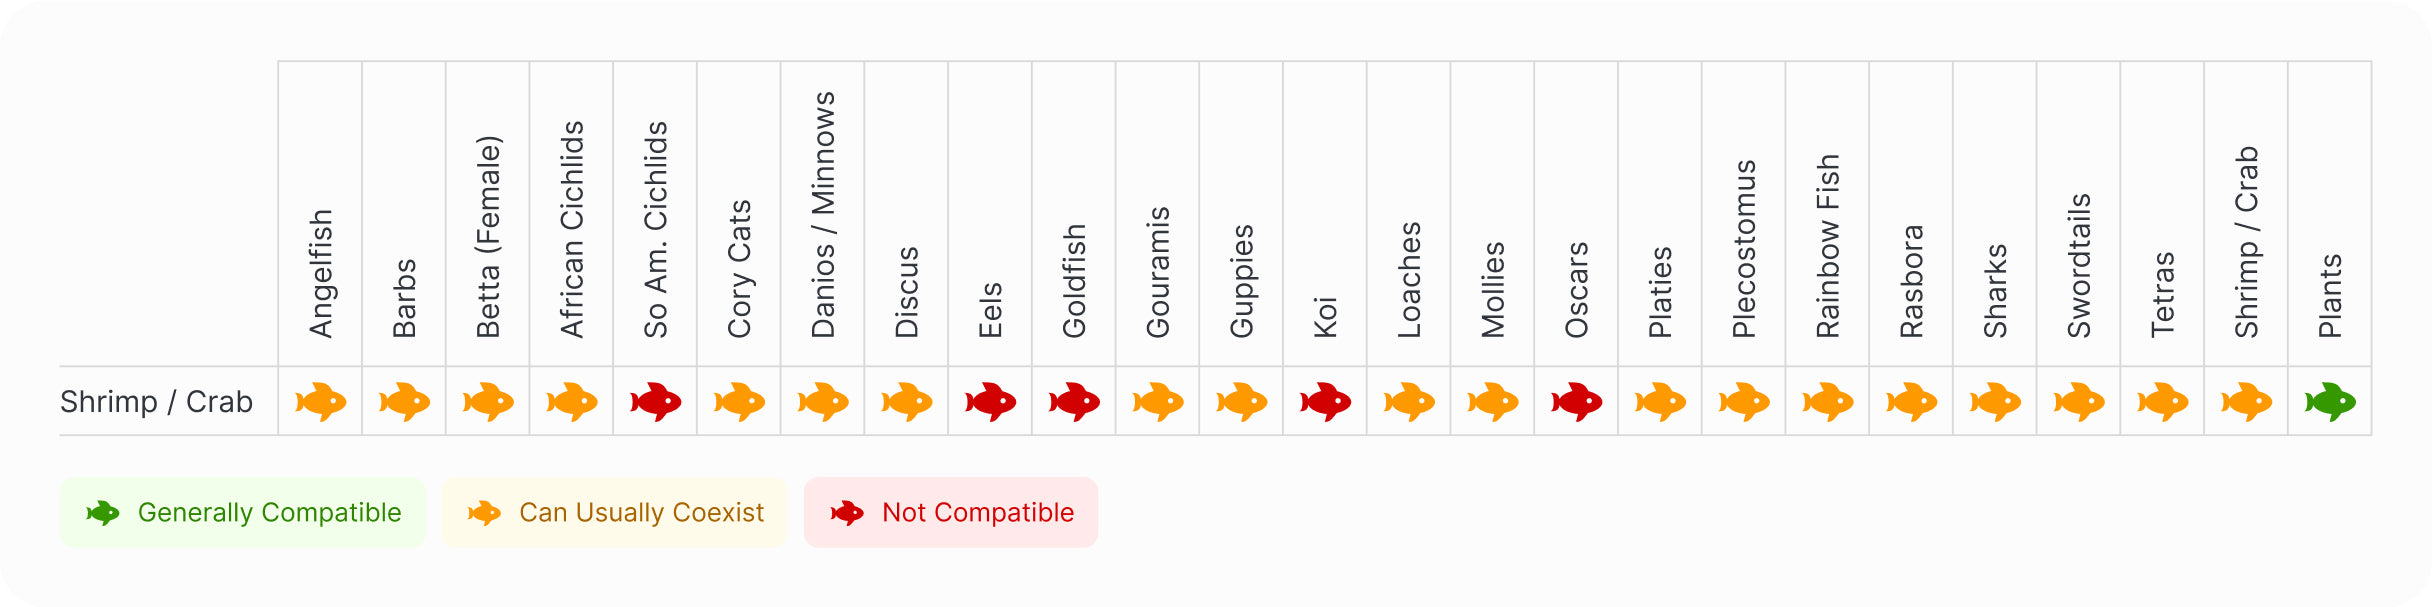
Task: Click the green fish icon under Plants
Action: pos(2330,401)
